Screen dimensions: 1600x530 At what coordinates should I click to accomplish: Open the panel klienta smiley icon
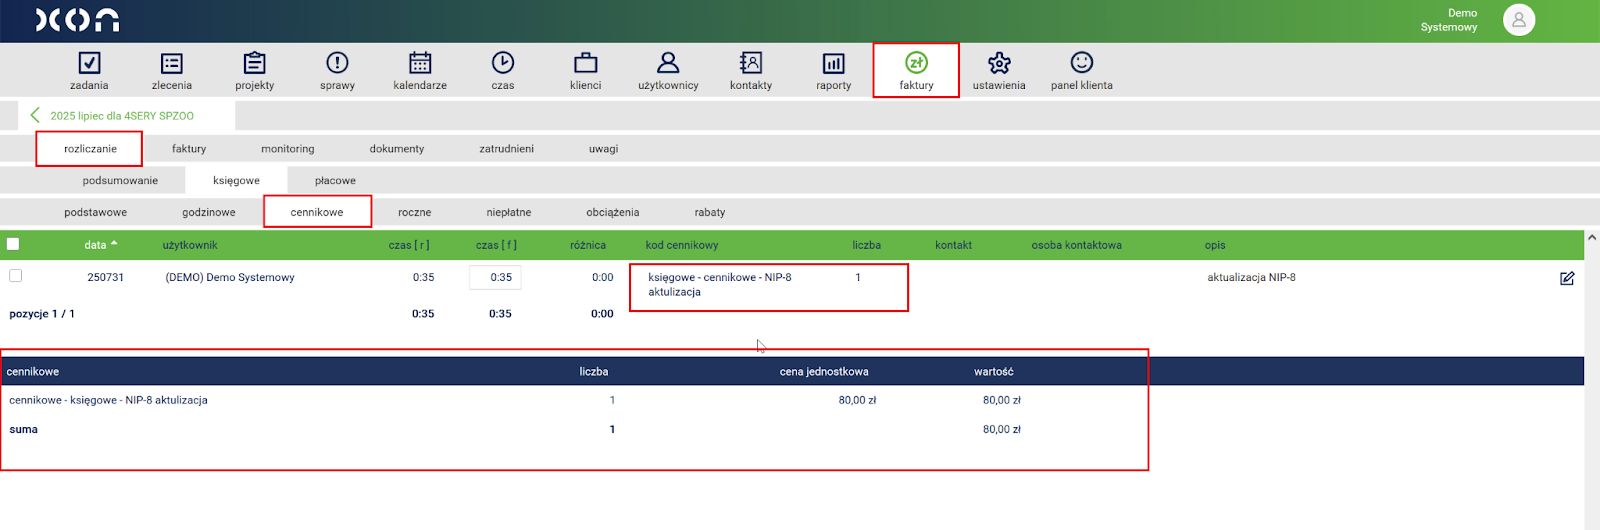pyautogui.click(x=1081, y=64)
